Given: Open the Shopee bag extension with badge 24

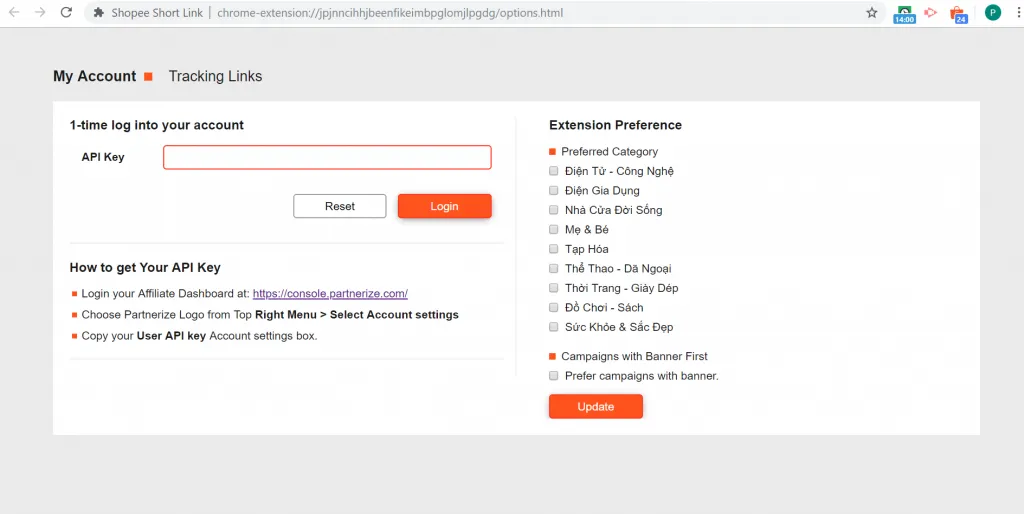Looking at the screenshot, I should tap(957, 14).
